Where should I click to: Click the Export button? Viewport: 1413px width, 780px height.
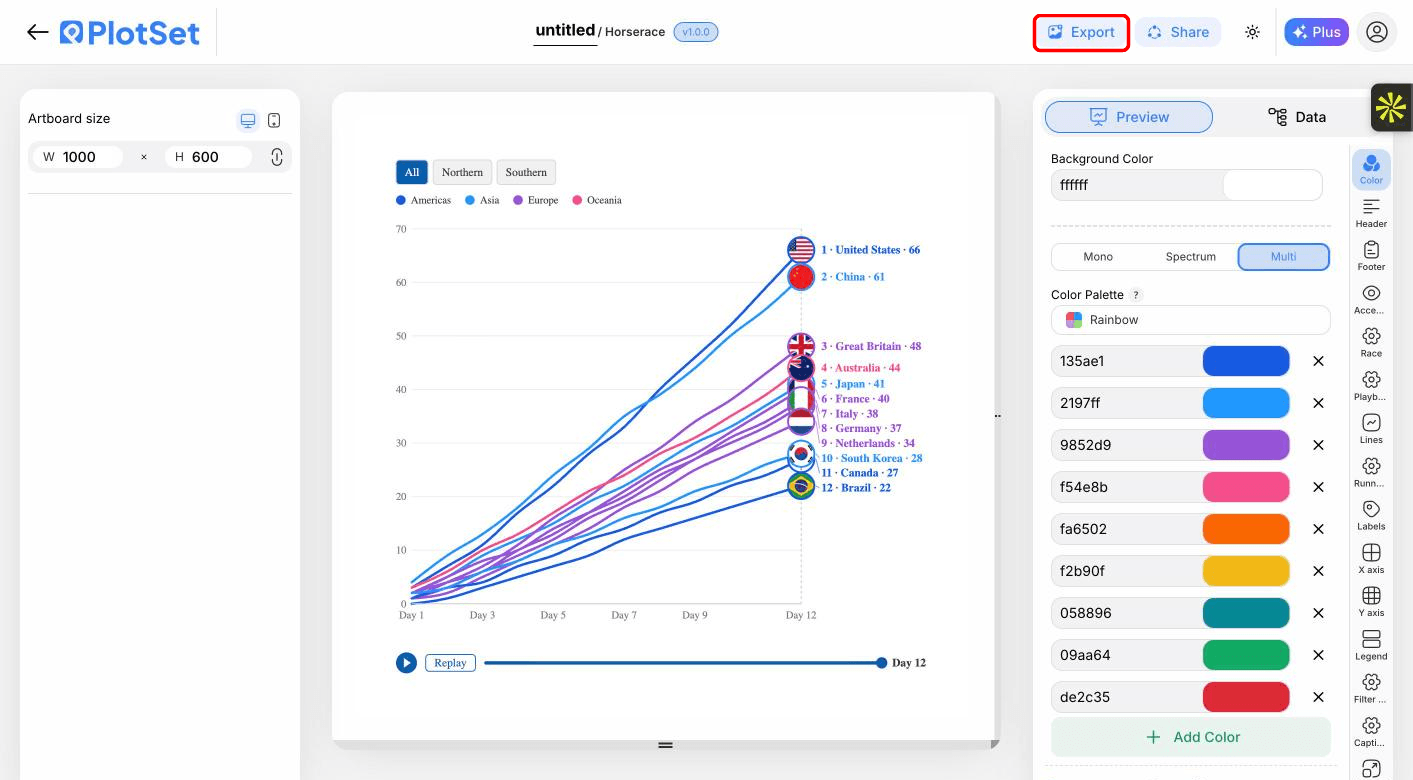click(1081, 32)
